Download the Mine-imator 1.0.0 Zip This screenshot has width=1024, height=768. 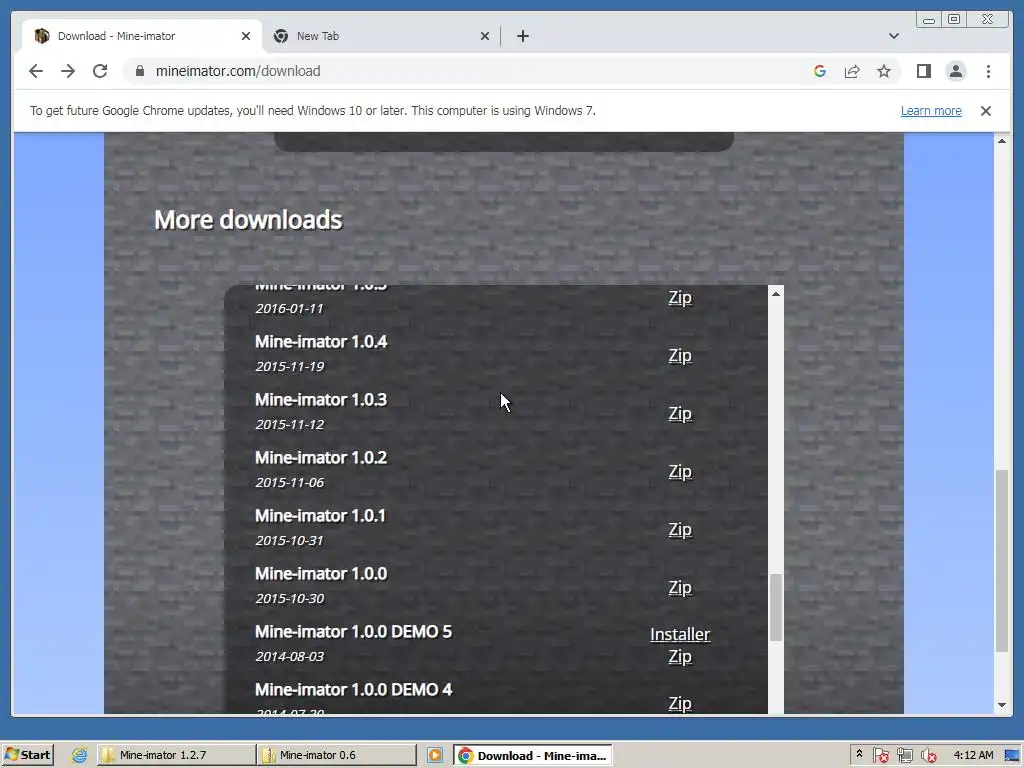pyautogui.click(x=680, y=588)
